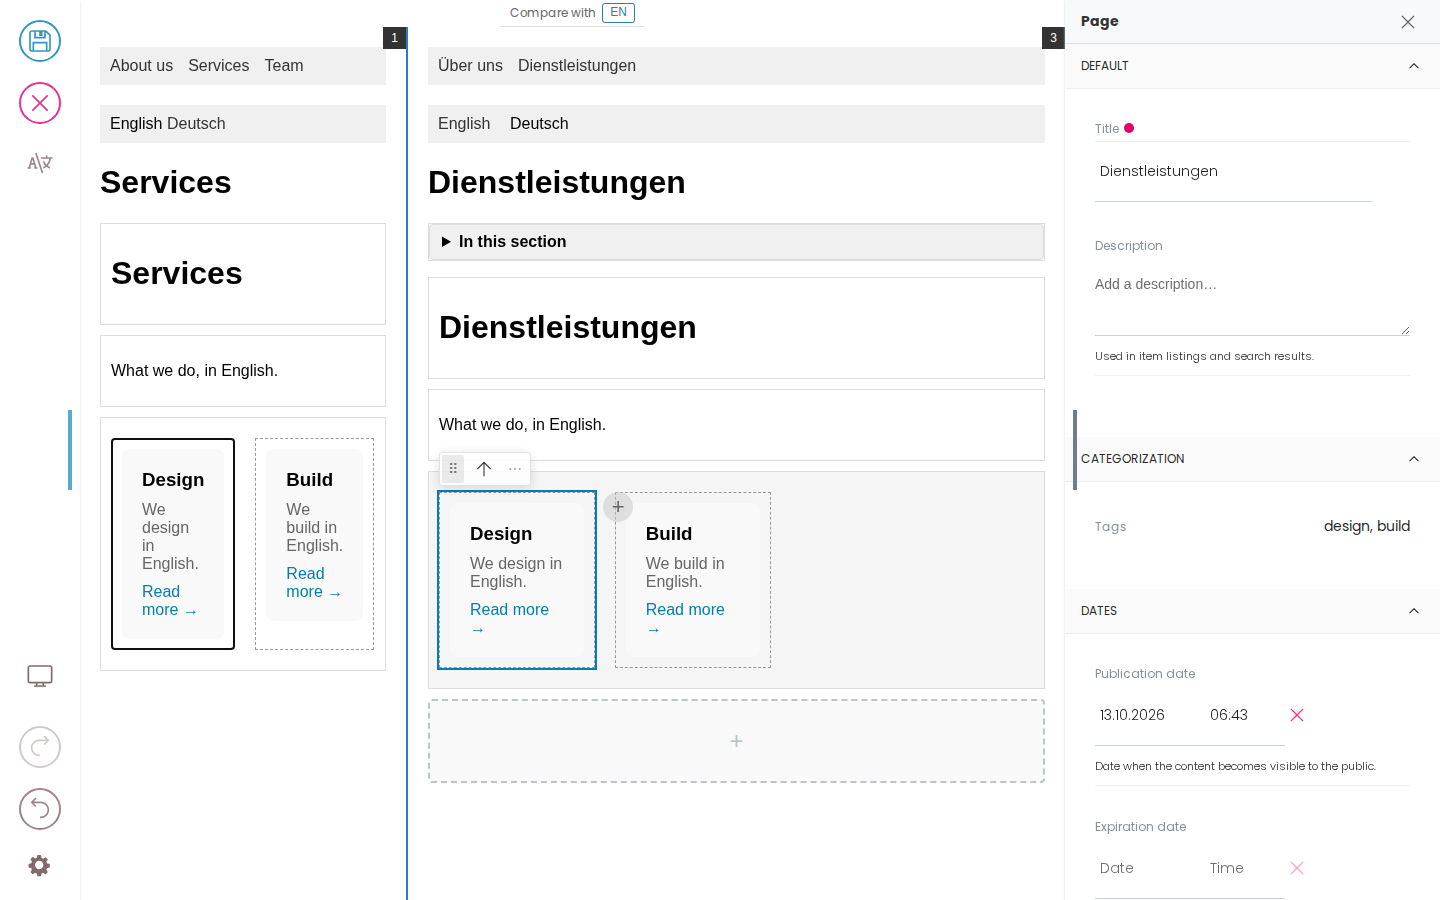Click 'Team' in the English navigation
Image resolution: width=1440 pixels, height=900 pixels.
click(284, 66)
